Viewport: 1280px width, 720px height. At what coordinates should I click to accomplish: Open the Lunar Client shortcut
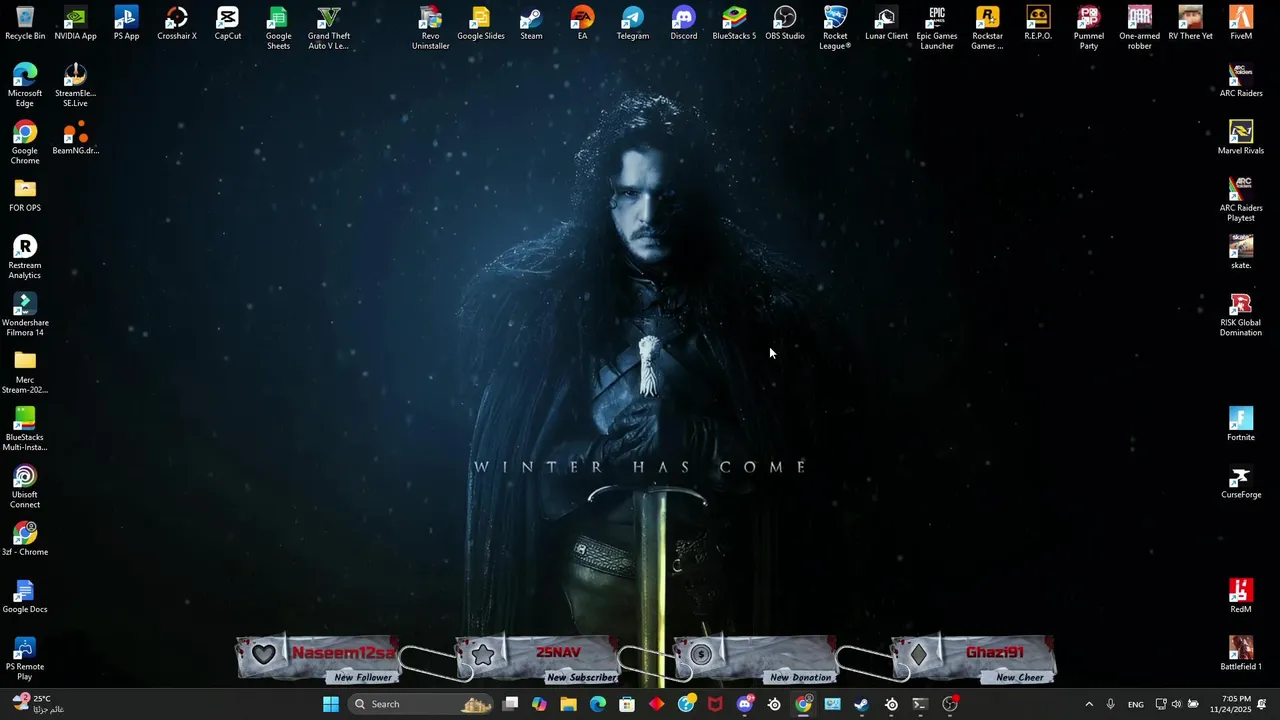886,24
